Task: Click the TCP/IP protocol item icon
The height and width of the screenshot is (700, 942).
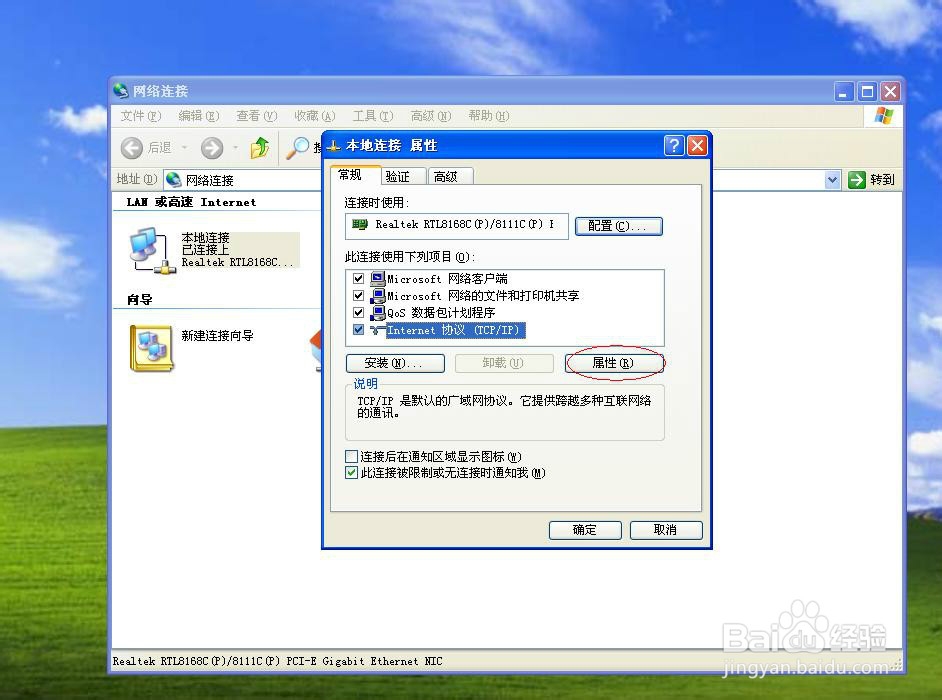Action: point(378,329)
